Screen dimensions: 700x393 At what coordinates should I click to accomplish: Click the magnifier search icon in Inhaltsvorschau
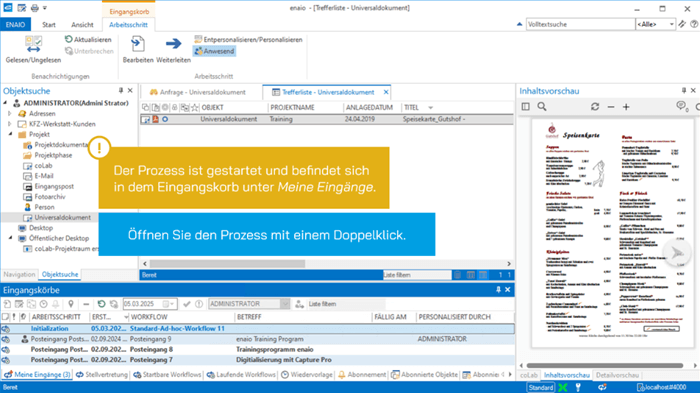(x=542, y=107)
